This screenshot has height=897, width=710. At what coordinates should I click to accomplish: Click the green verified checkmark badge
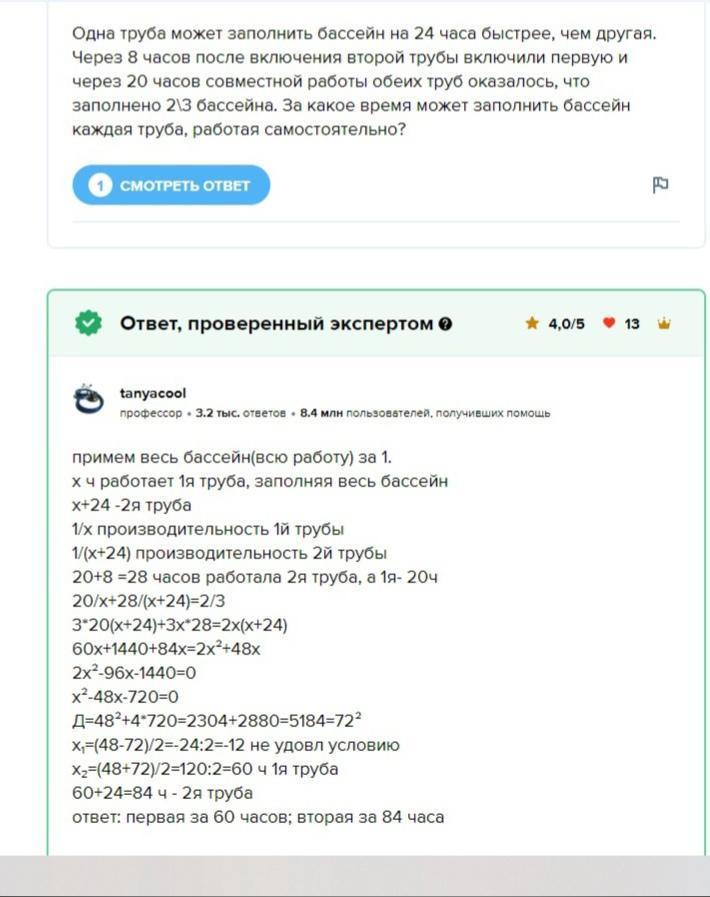point(88,323)
